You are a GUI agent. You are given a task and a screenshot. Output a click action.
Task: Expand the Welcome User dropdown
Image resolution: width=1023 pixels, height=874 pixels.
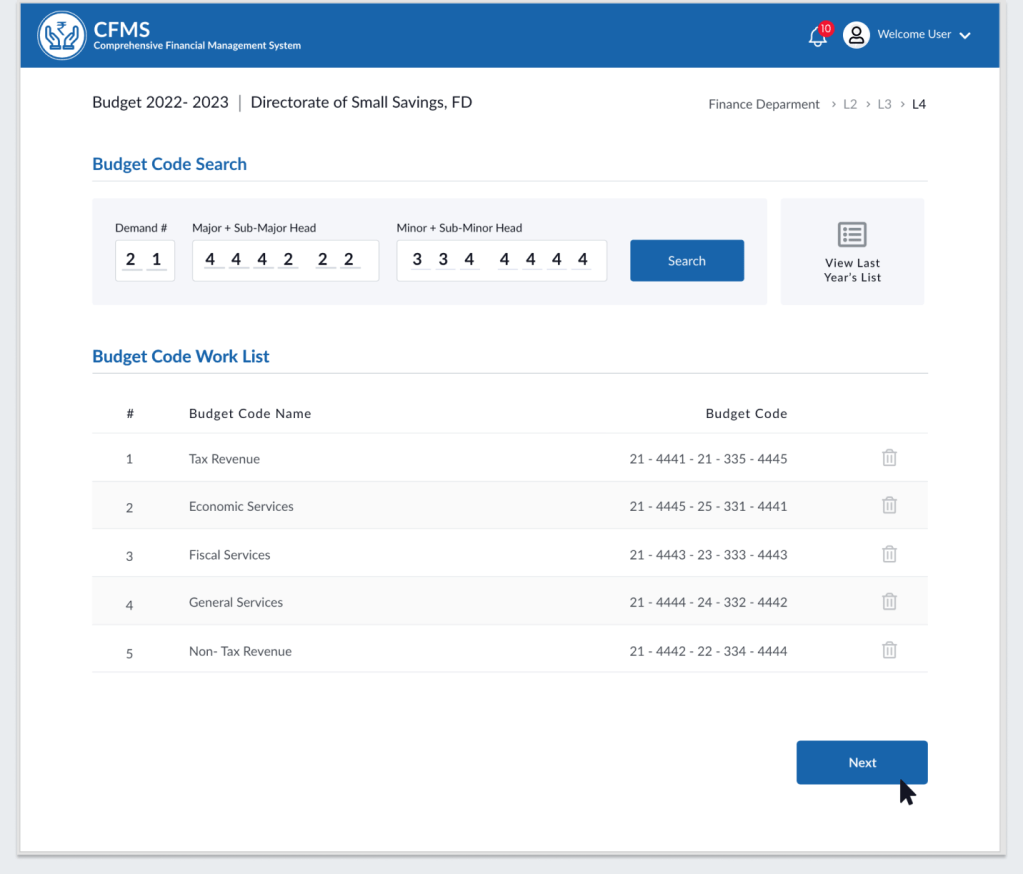click(964, 36)
